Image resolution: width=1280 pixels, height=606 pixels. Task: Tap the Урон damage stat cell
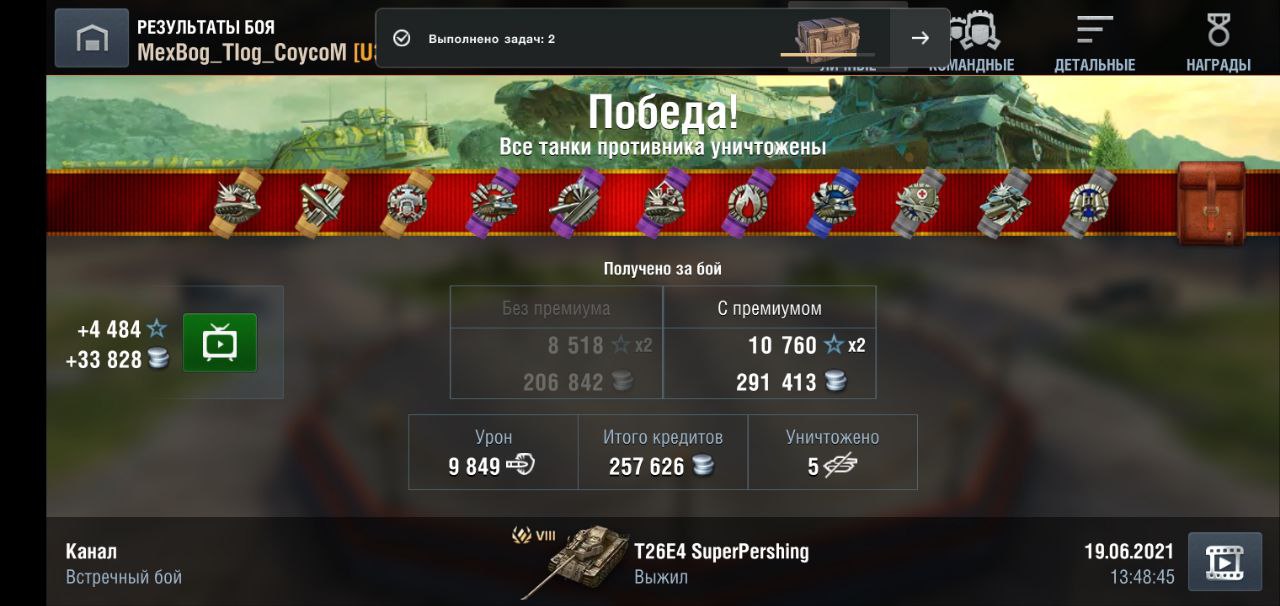[x=493, y=452]
